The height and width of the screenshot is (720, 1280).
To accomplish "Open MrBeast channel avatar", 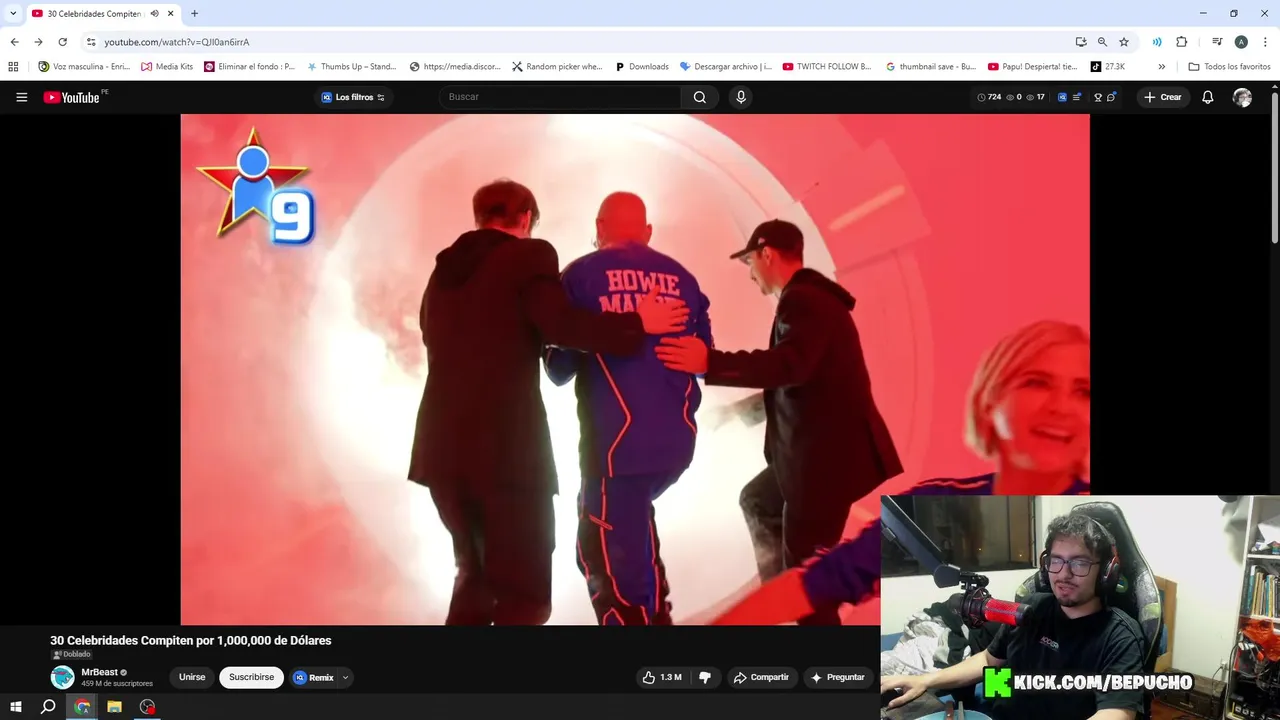I will click(62, 677).
